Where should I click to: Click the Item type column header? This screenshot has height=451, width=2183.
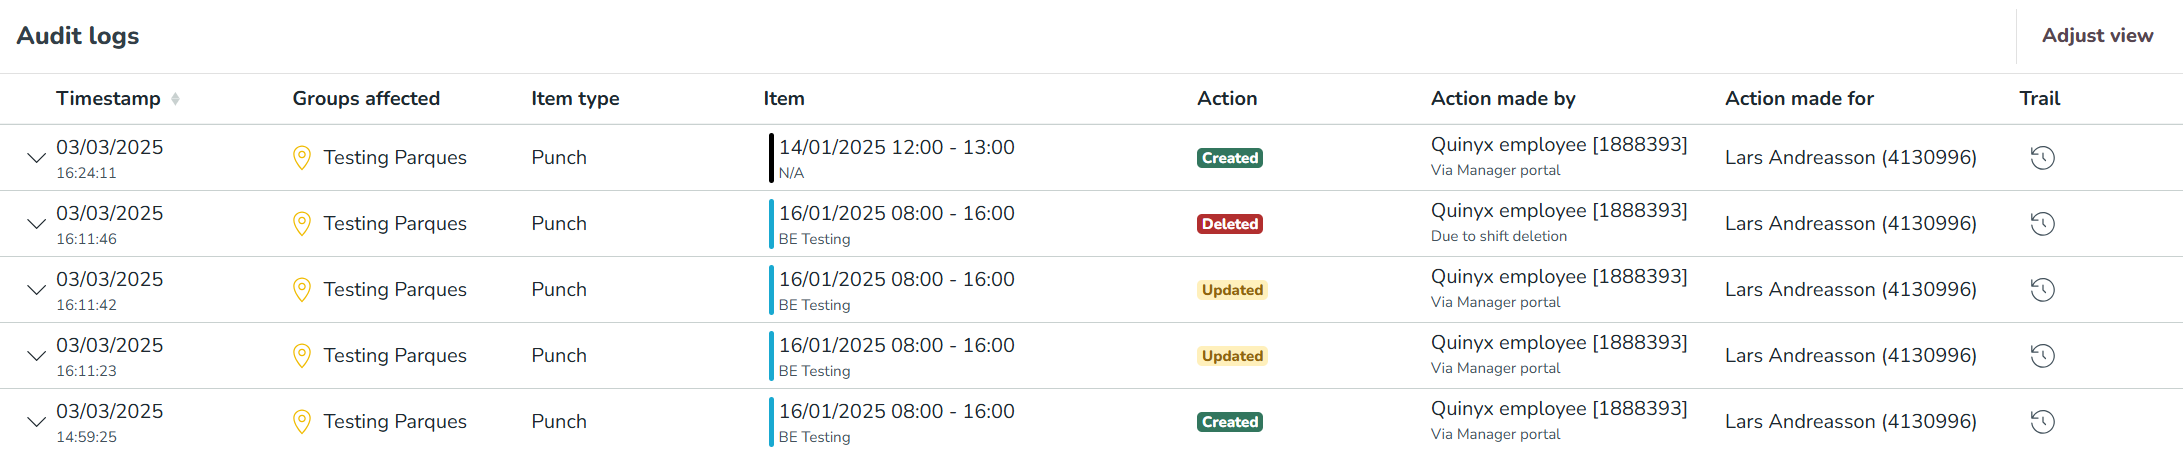point(575,99)
